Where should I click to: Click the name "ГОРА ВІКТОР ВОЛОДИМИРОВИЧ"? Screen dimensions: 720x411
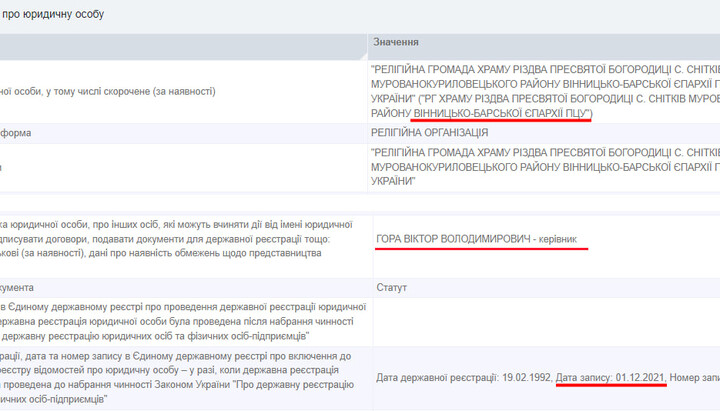tap(451, 240)
